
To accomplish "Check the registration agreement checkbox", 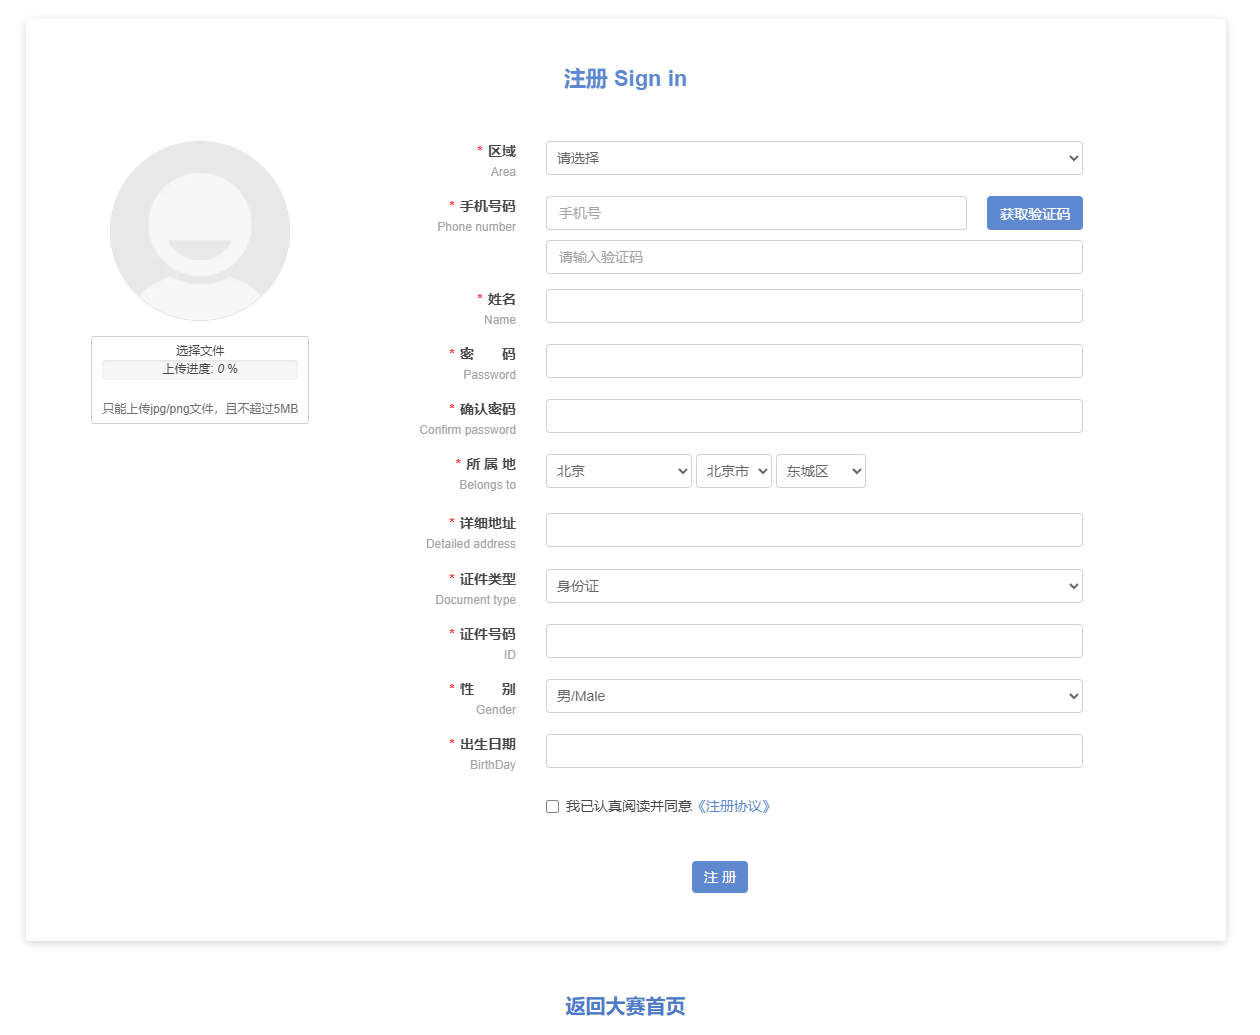I will 552,807.
